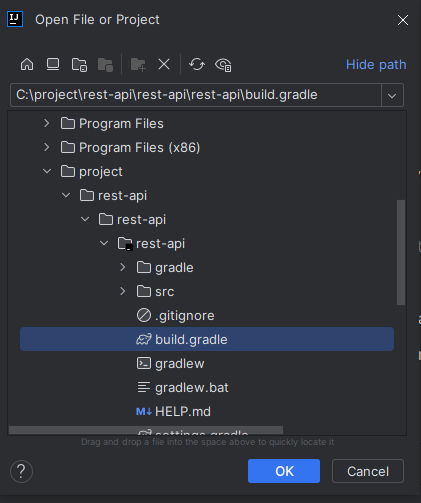421x503 pixels.
Task: Click the terminal icon beside gradlew
Action: point(144,363)
